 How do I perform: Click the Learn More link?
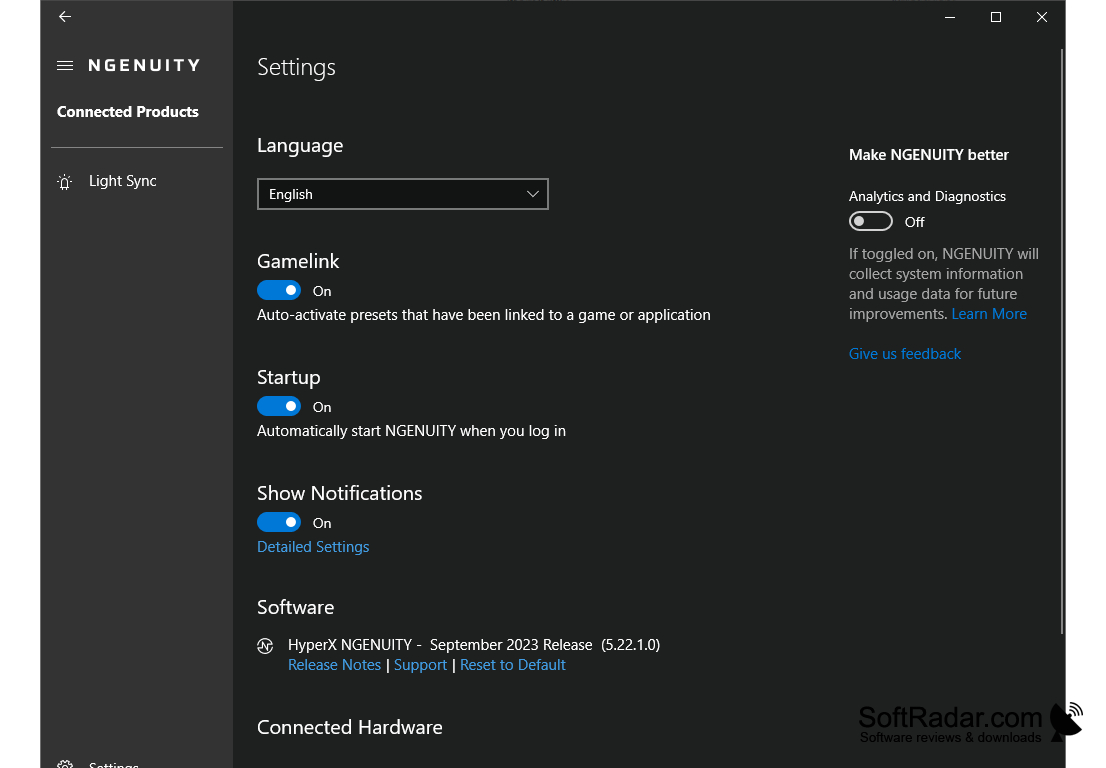click(x=989, y=313)
